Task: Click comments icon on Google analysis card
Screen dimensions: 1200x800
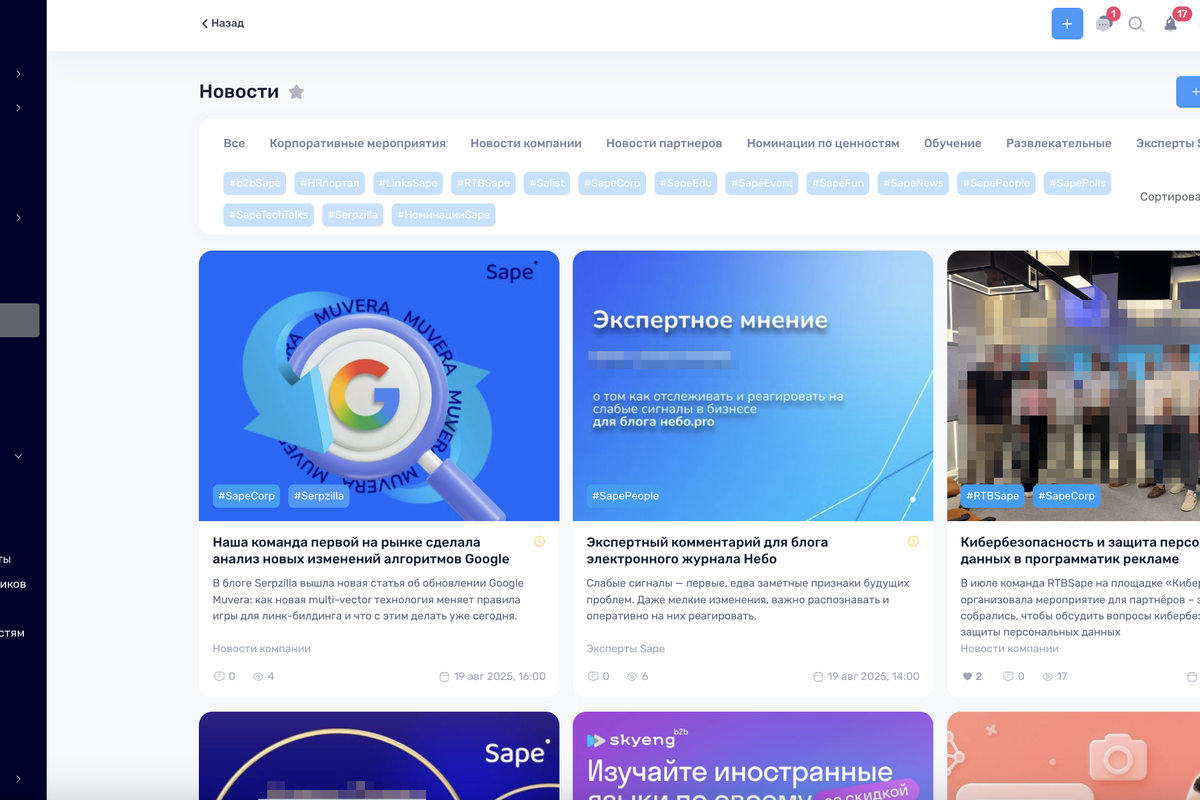Action: click(x=219, y=677)
